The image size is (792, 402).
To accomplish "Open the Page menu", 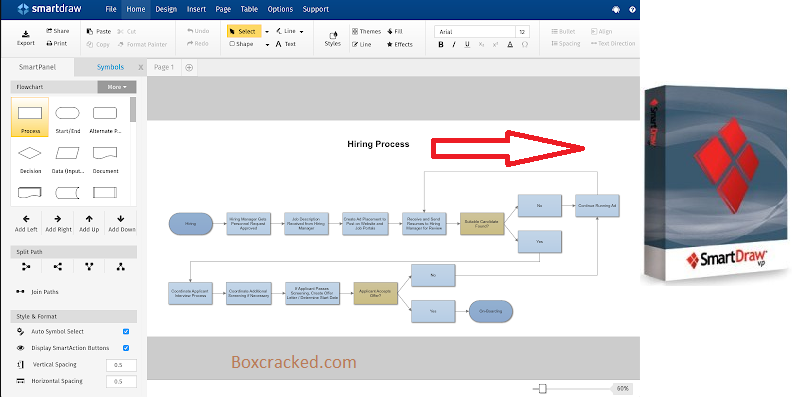I will [x=223, y=9].
